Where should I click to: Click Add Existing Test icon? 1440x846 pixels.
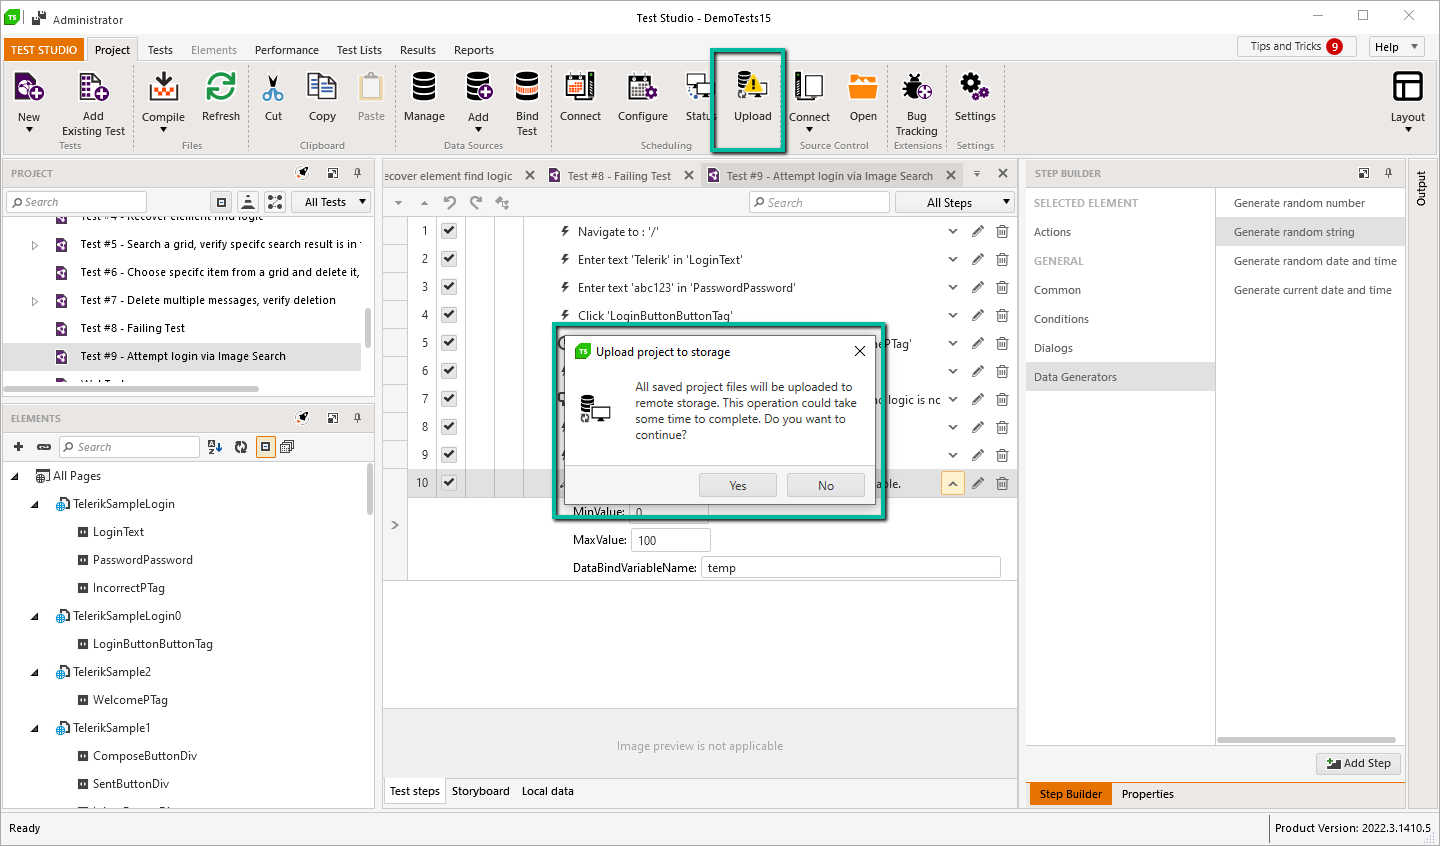click(x=93, y=89)
